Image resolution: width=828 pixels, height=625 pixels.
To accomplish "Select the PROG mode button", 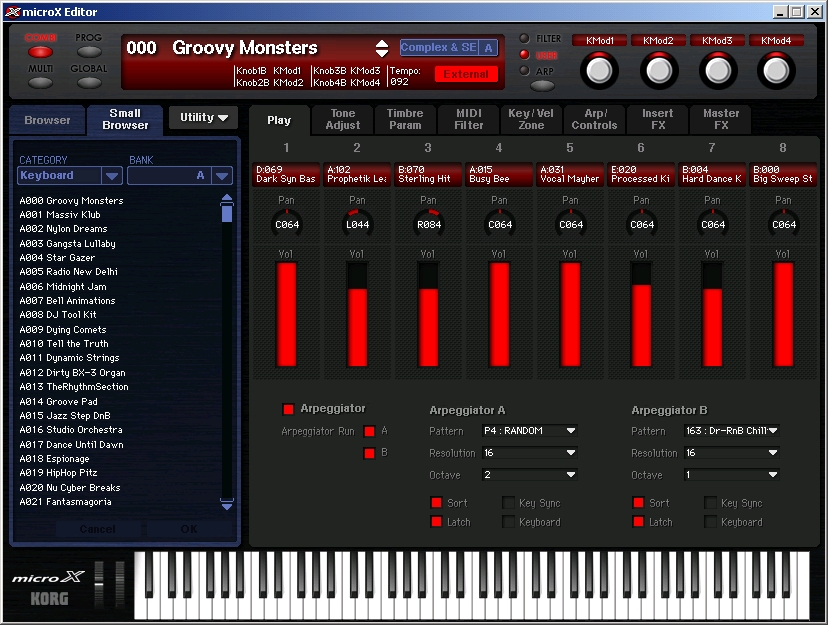I will [89, 52].
